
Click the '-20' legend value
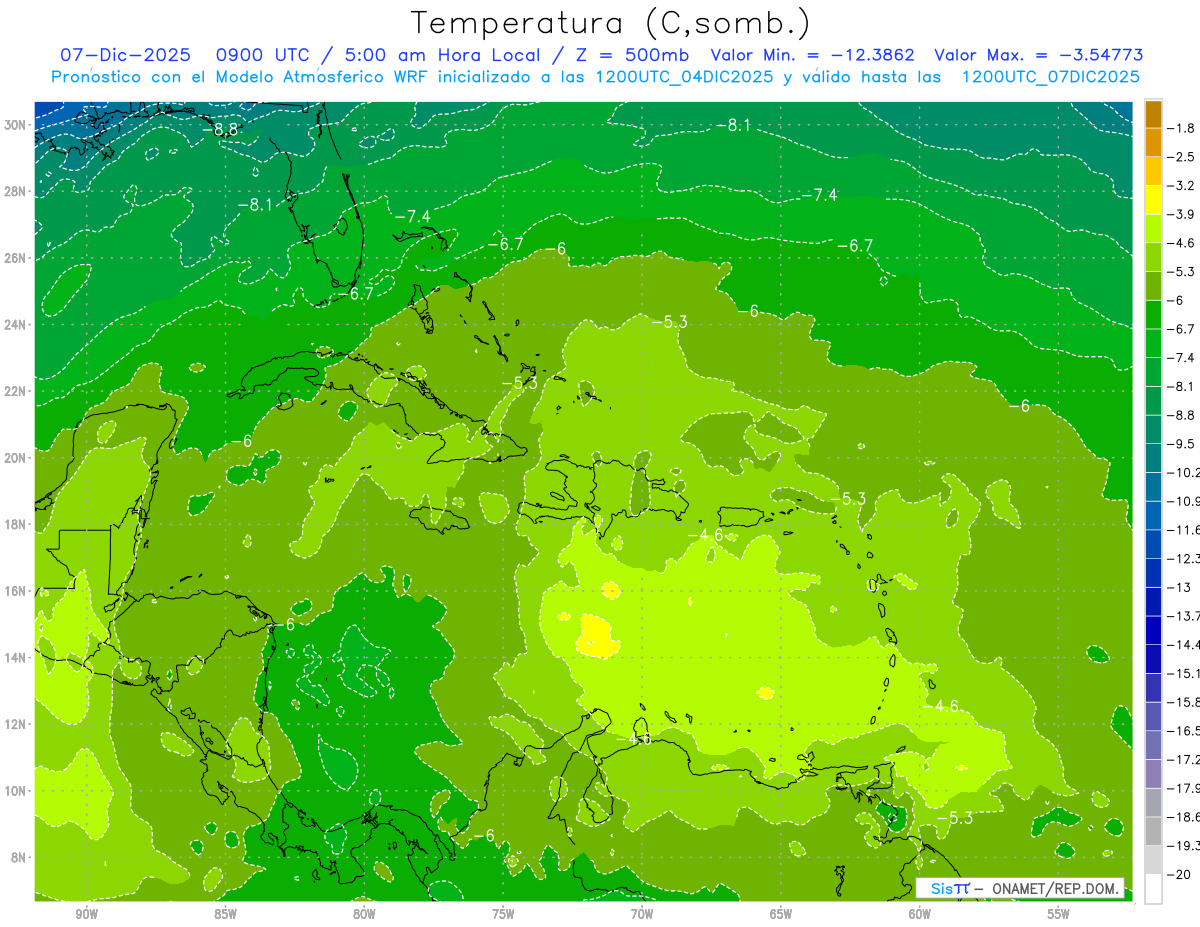(x=1178, y=875)
